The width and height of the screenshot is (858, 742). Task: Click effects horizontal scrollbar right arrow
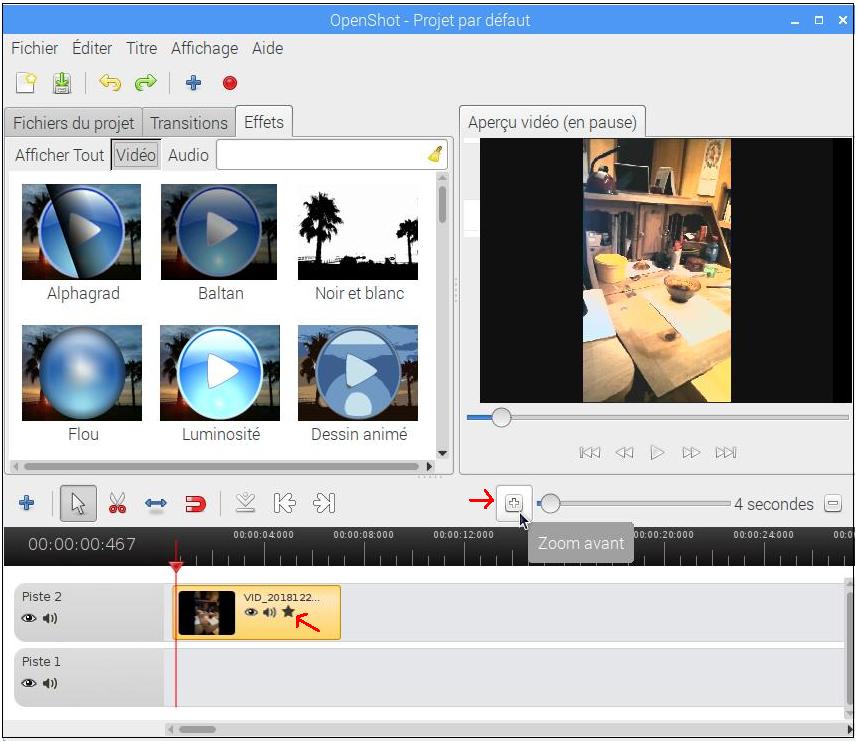pos(430,467)
